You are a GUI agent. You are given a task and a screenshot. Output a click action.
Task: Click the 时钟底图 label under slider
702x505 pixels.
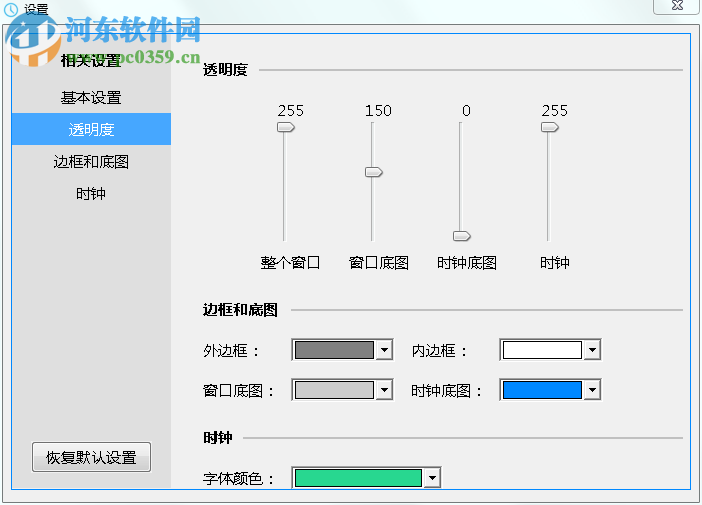pyautogui.click(x=467, y=262)
